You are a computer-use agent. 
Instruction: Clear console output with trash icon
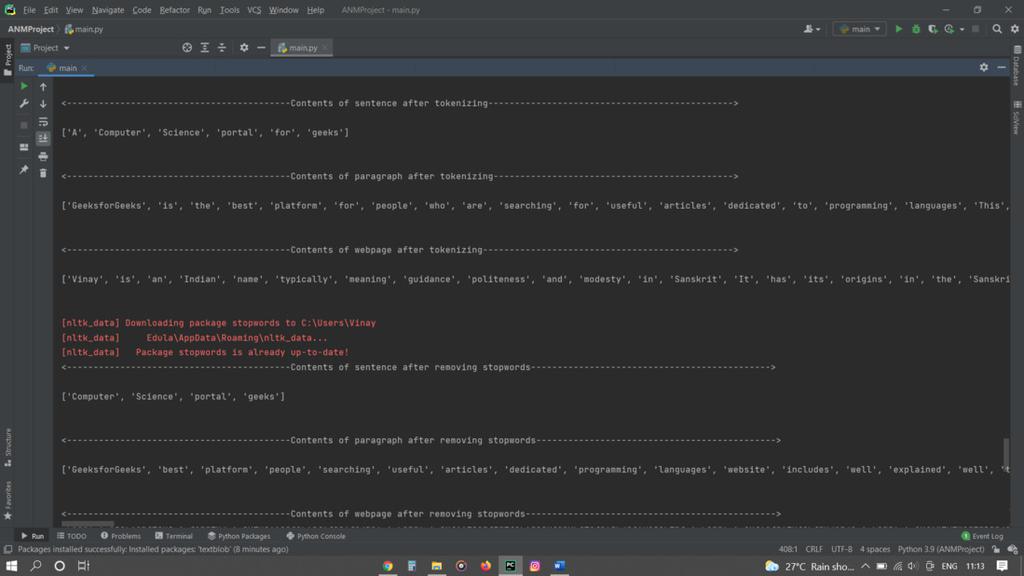coord(43,173)
